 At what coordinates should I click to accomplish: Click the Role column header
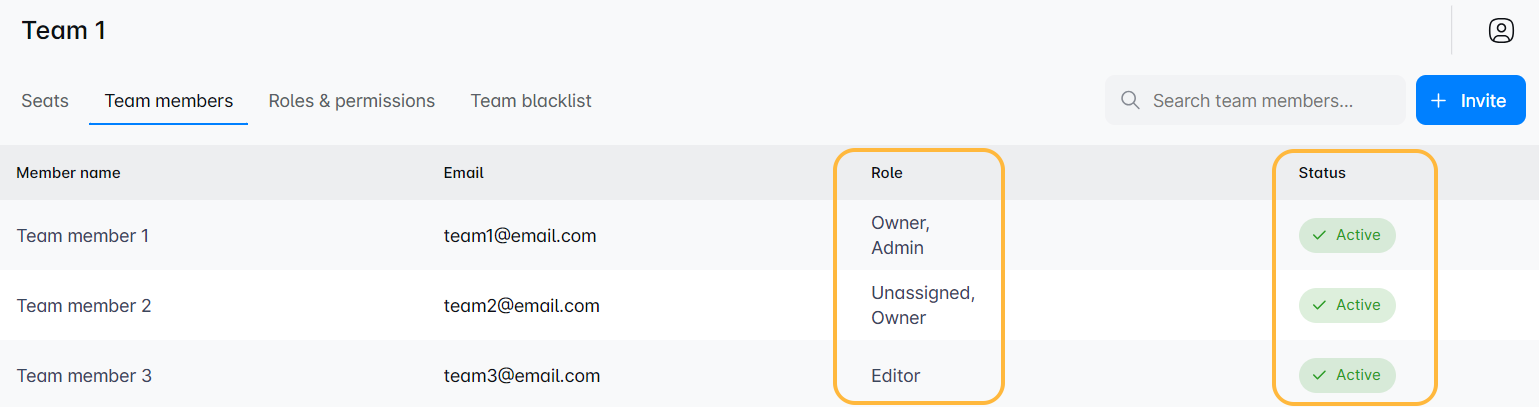coord(886,173)
